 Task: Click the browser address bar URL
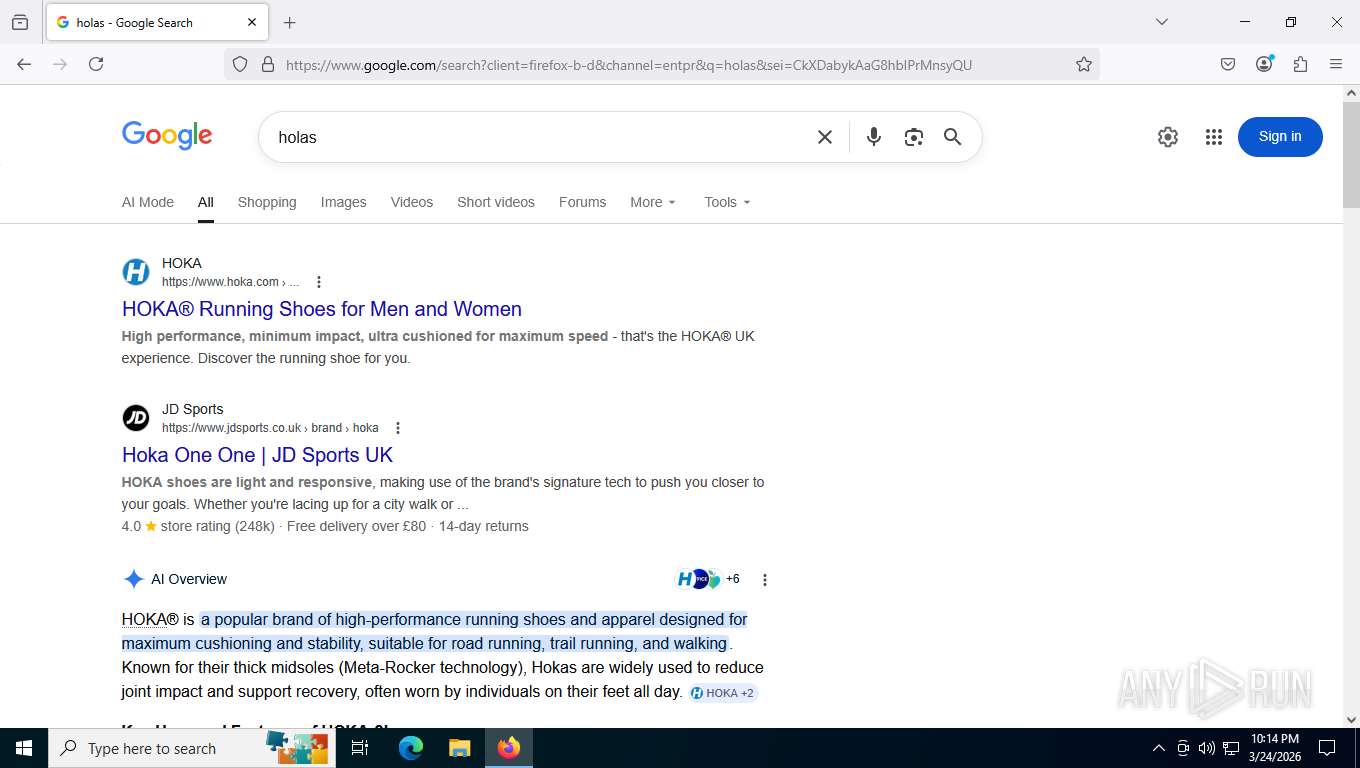point(629,65)
